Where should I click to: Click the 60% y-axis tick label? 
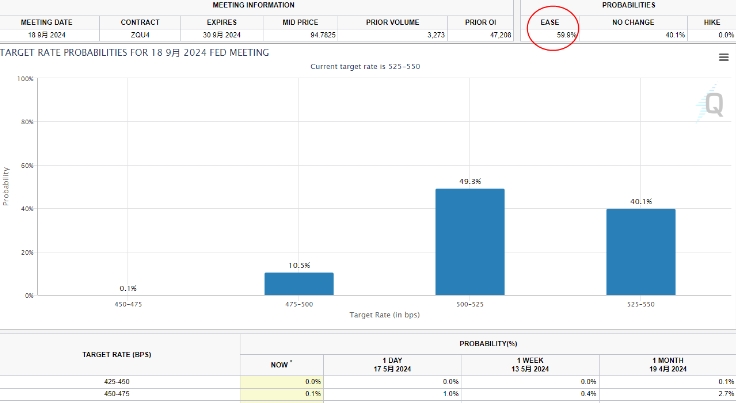(x=27, y=165)
